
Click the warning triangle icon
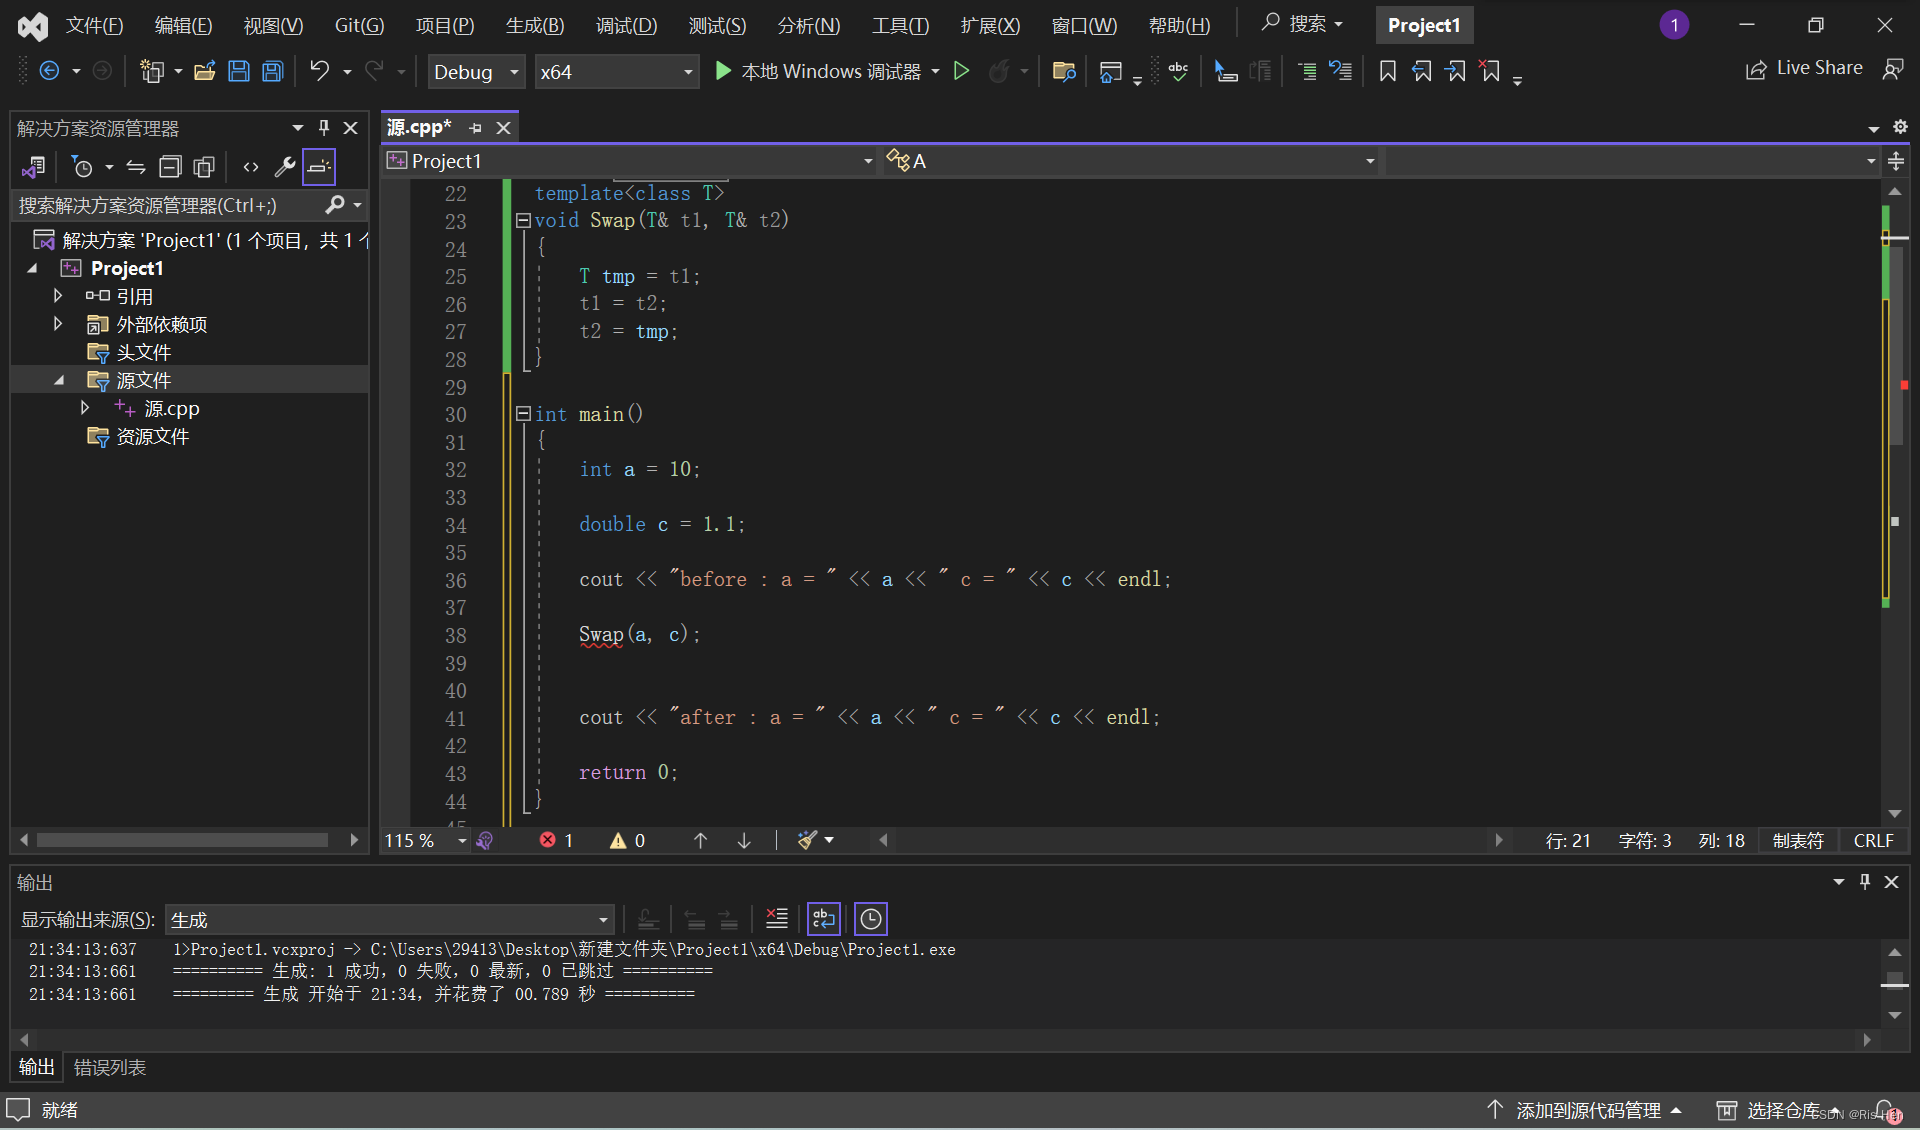pyautogui.click(x=618, y=840)
